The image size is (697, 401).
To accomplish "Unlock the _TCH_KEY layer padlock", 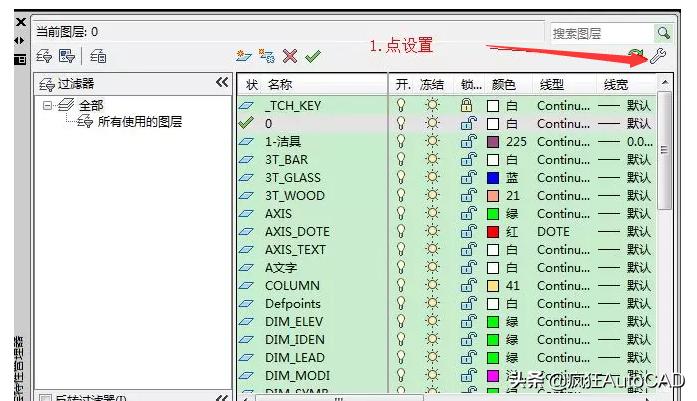I will coord(466,105).
